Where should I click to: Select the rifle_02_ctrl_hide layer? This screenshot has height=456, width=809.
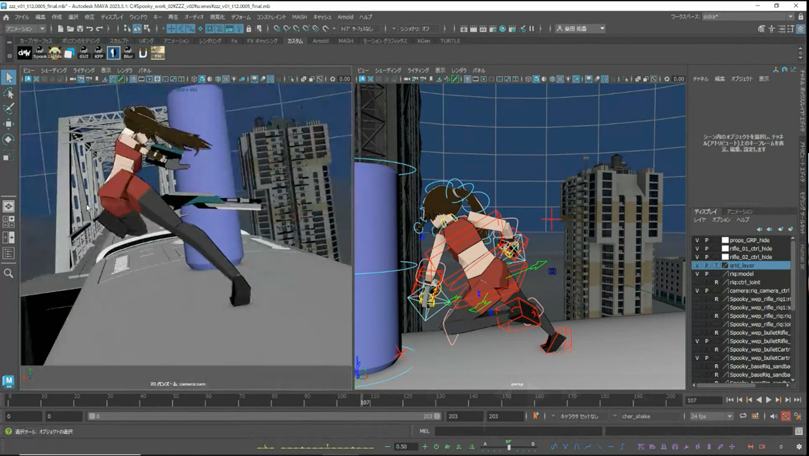(x=750, y=257)
